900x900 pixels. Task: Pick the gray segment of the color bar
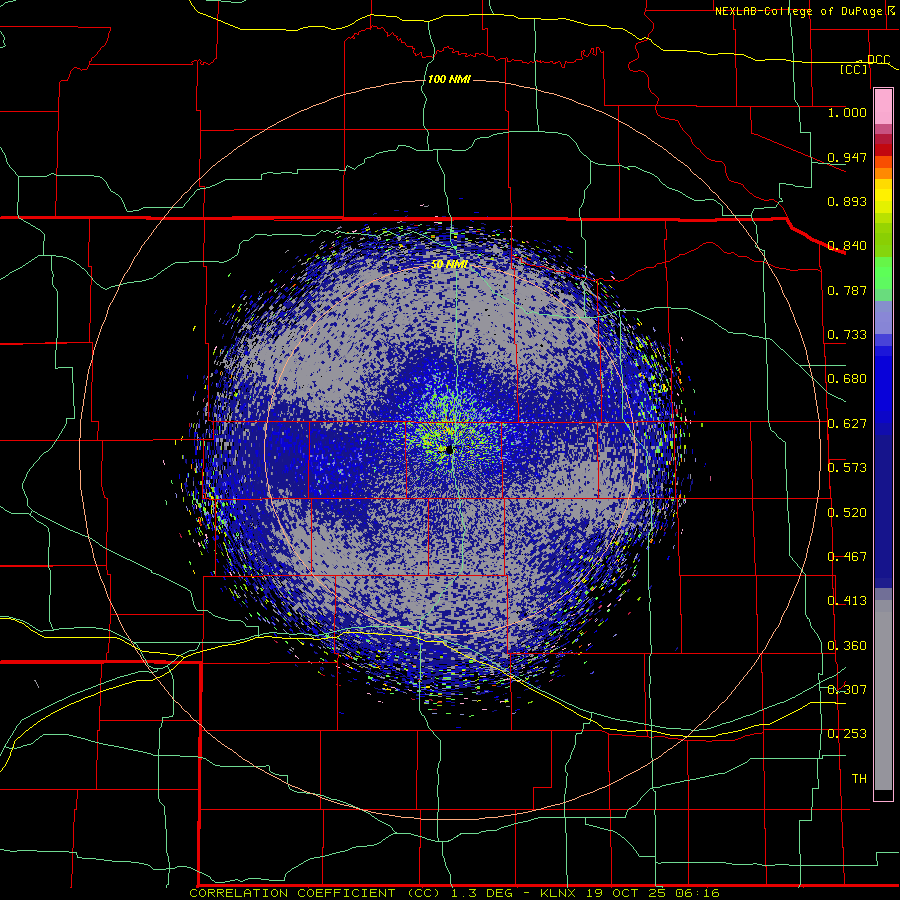pyautogui.click(x=883, y=695)
